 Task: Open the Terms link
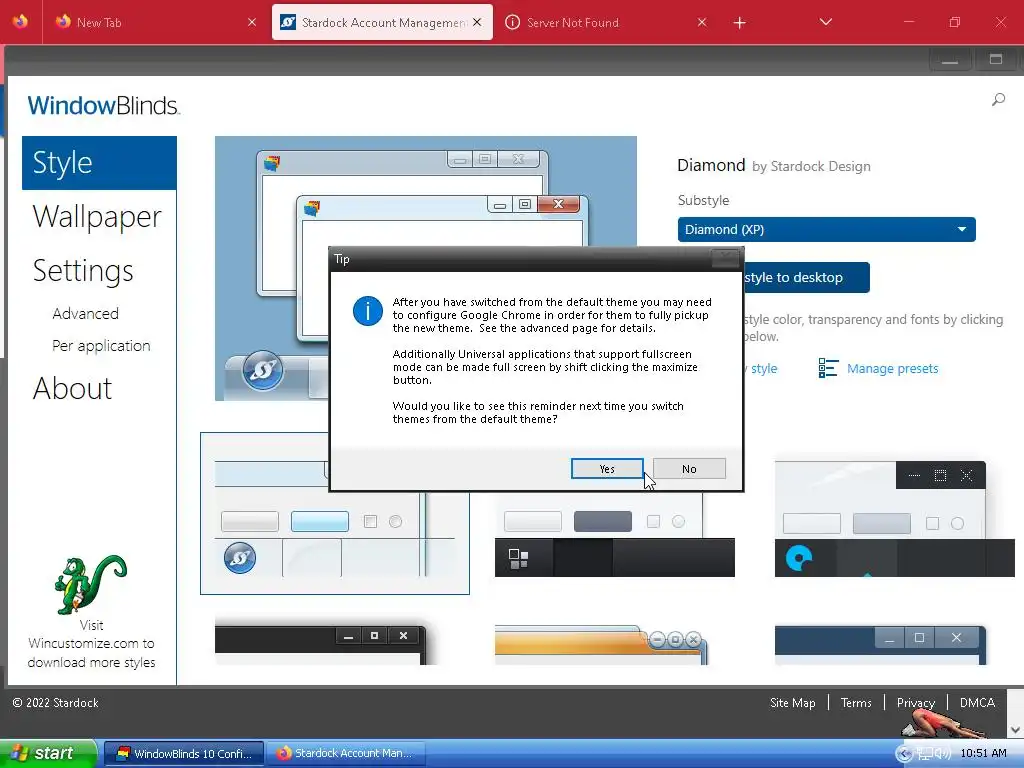click(x=856, y=703)
